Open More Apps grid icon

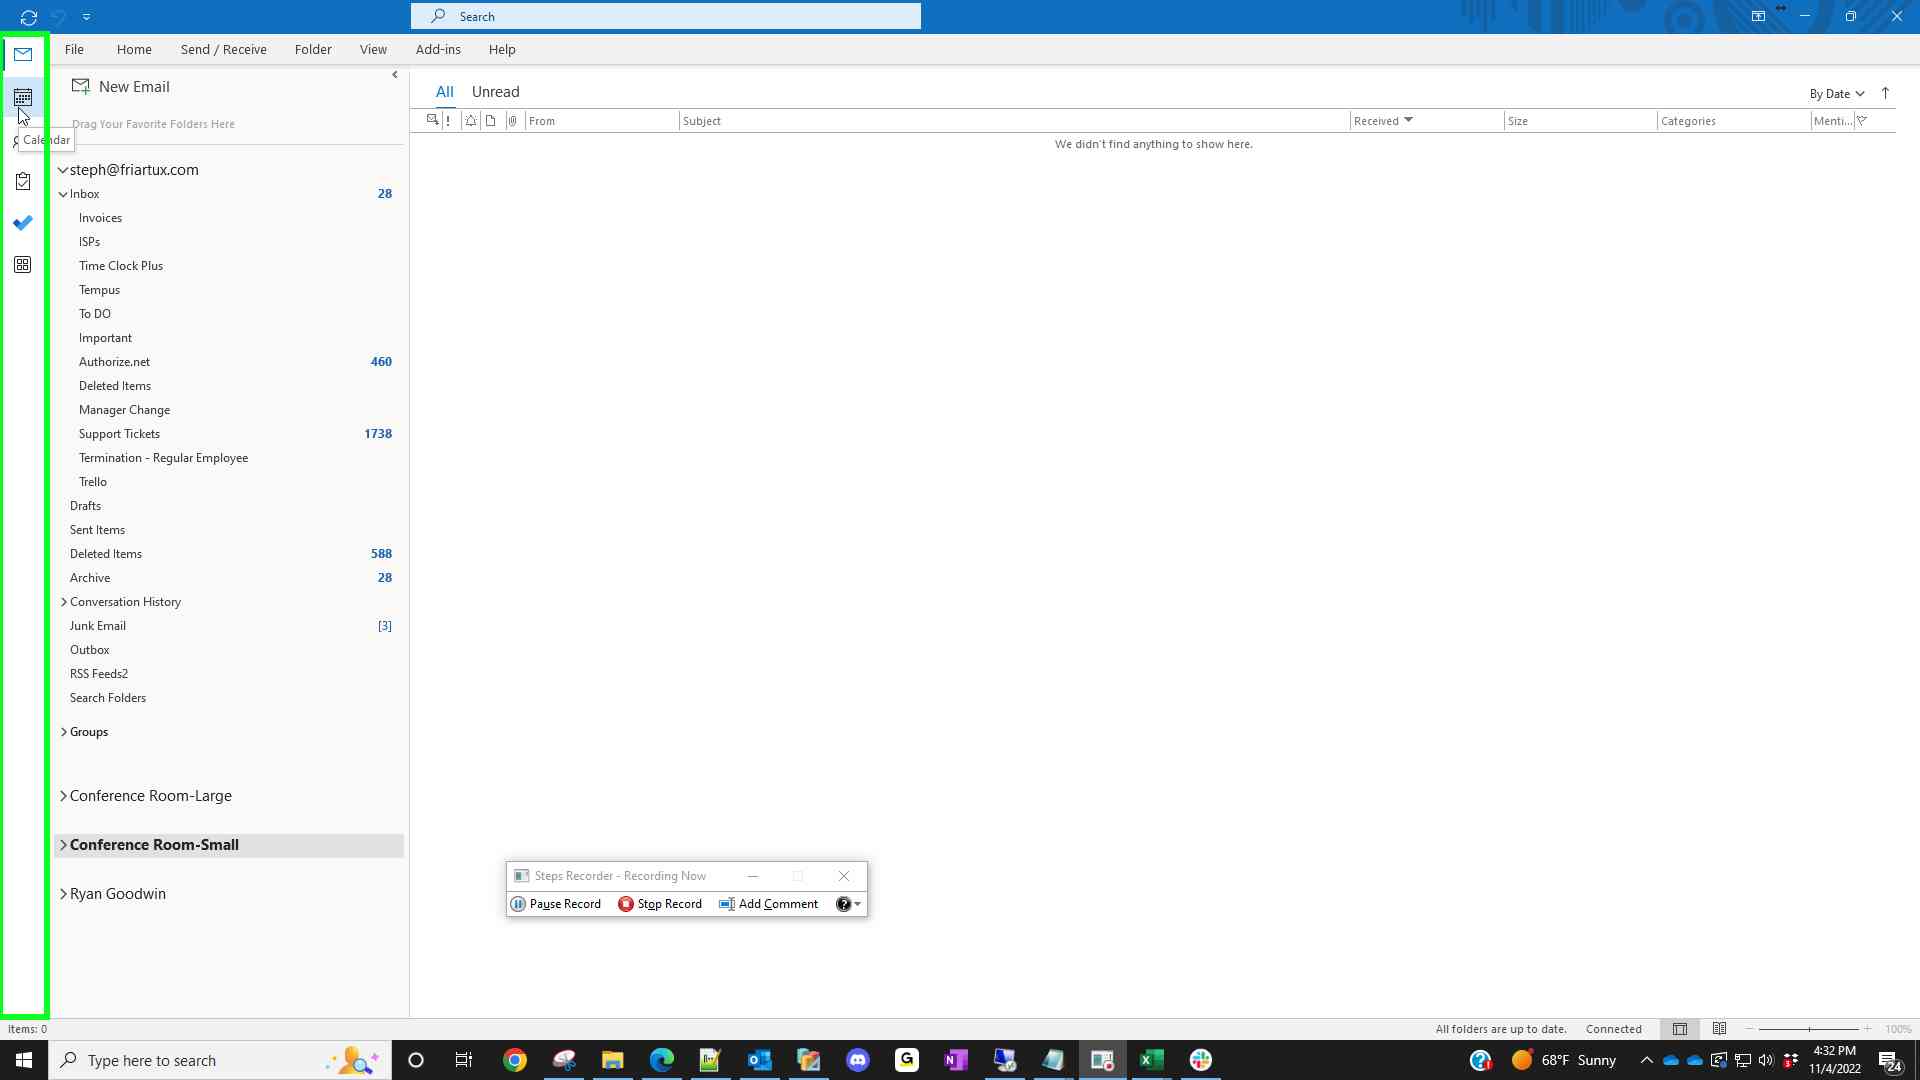(23, 265)
